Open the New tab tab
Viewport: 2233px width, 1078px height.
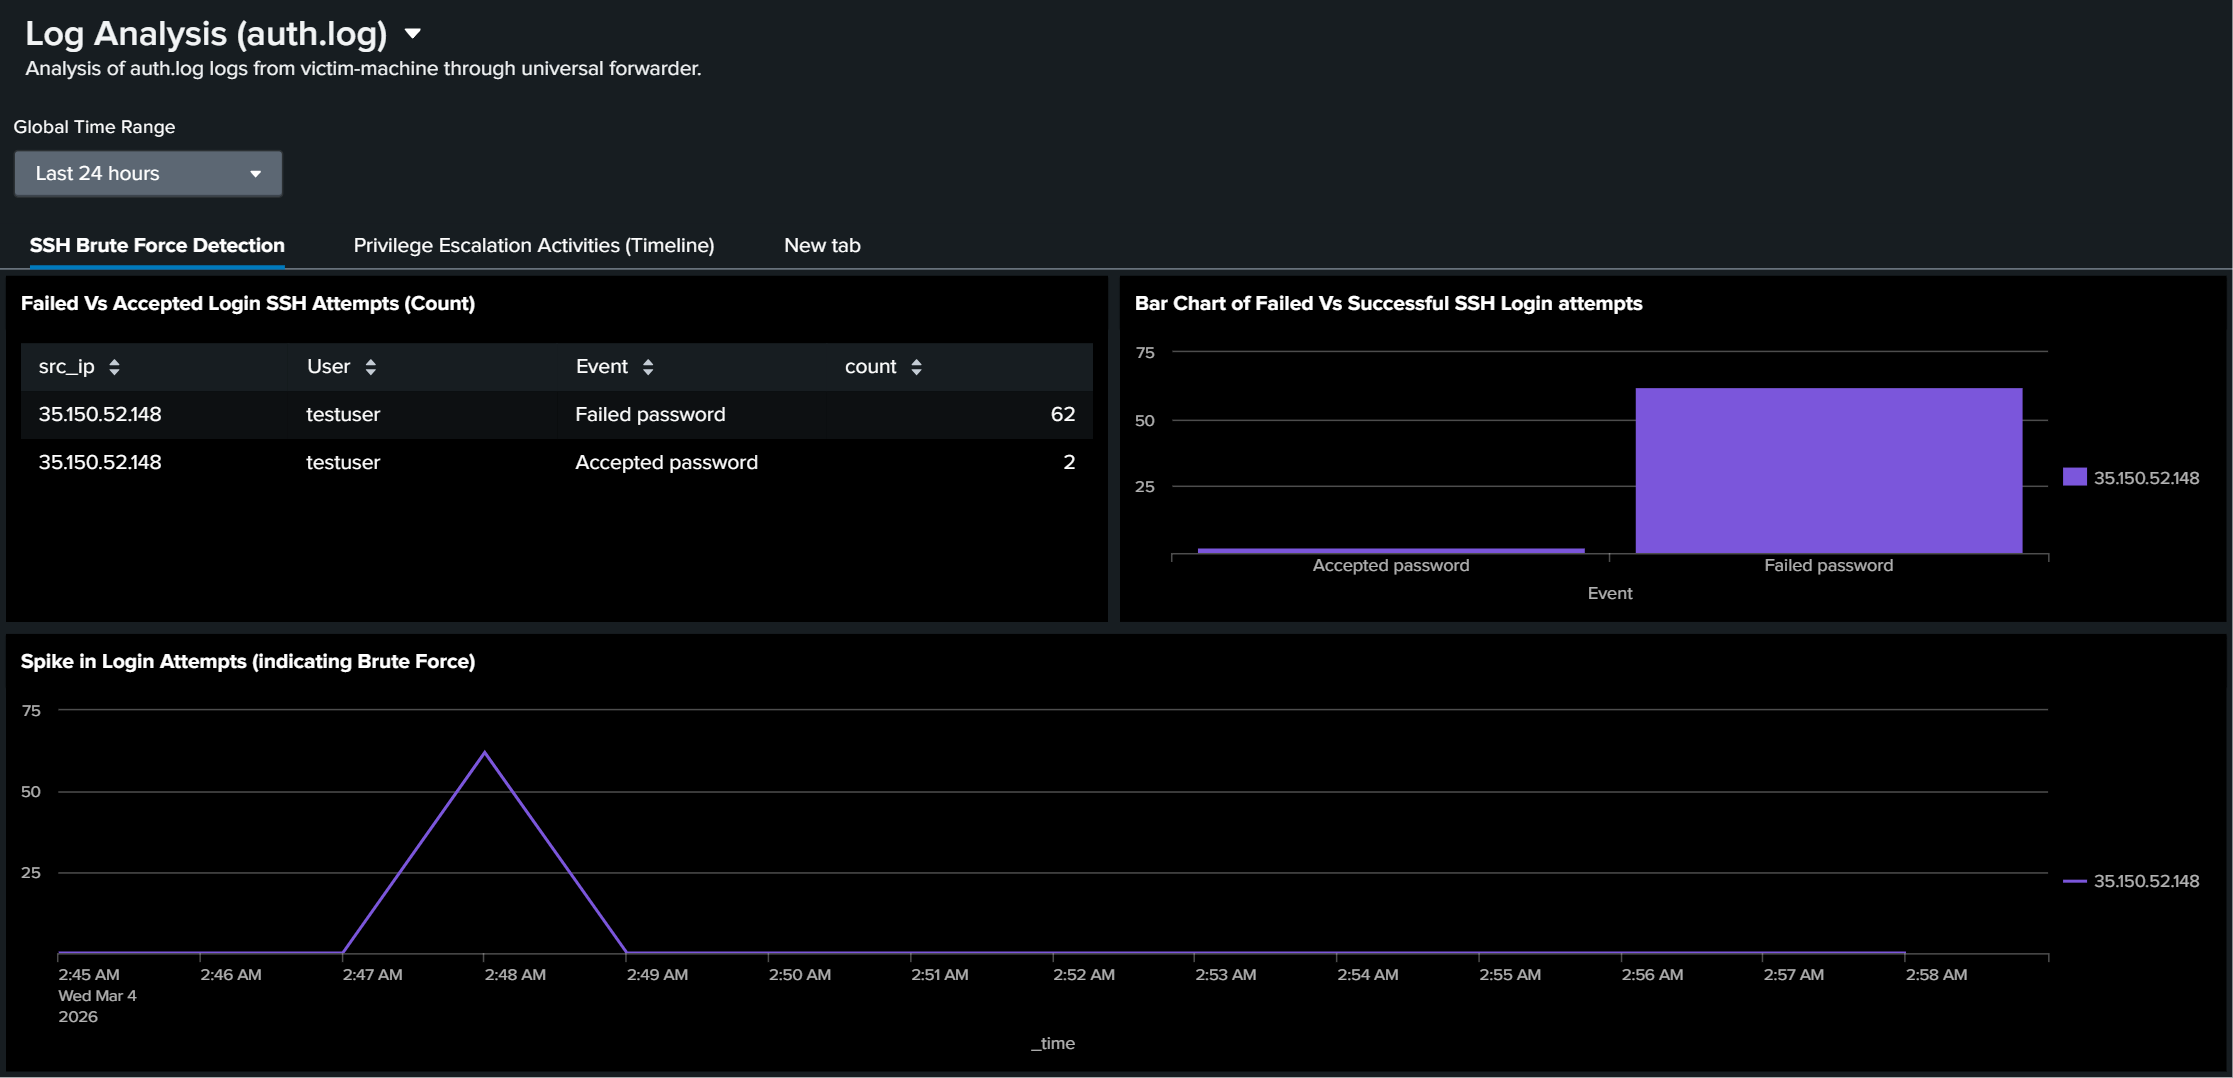pos(821,245)
